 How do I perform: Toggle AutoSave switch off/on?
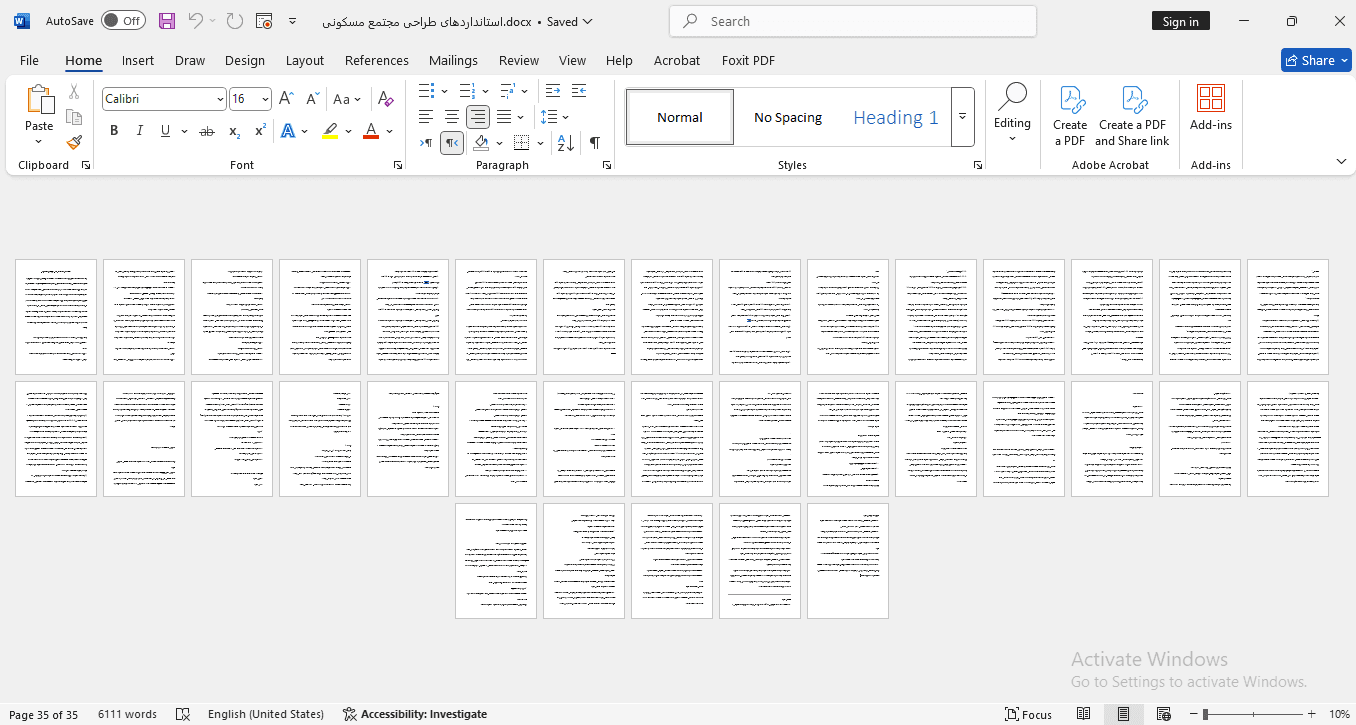[x=123, y=21]
